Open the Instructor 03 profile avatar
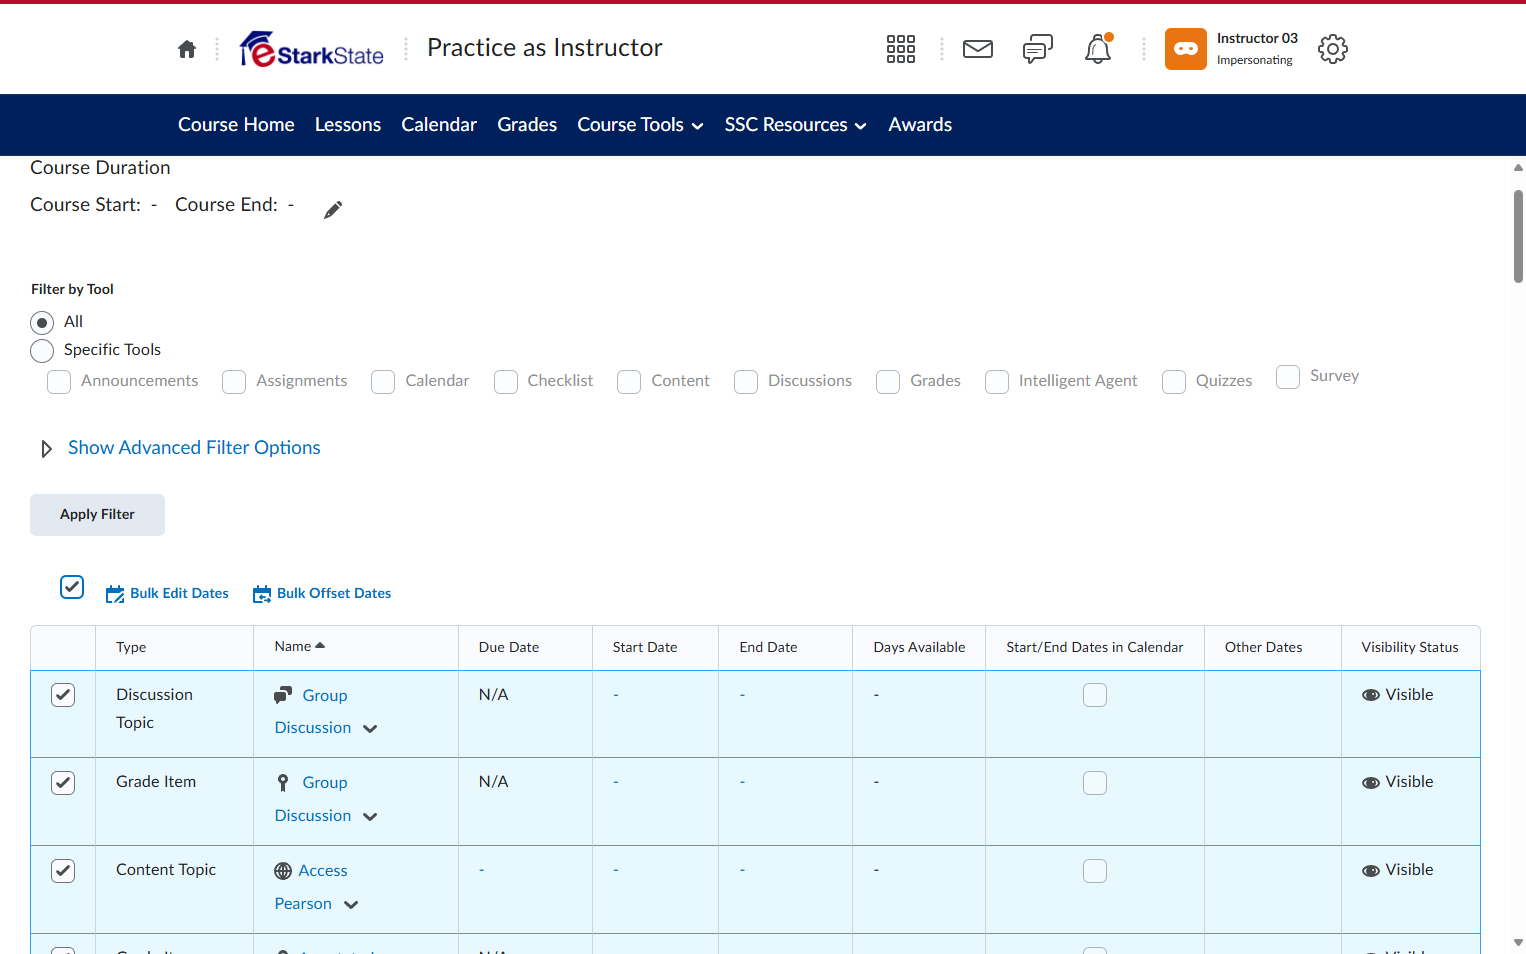The image size is (1526, 954). pos(1186,49)
